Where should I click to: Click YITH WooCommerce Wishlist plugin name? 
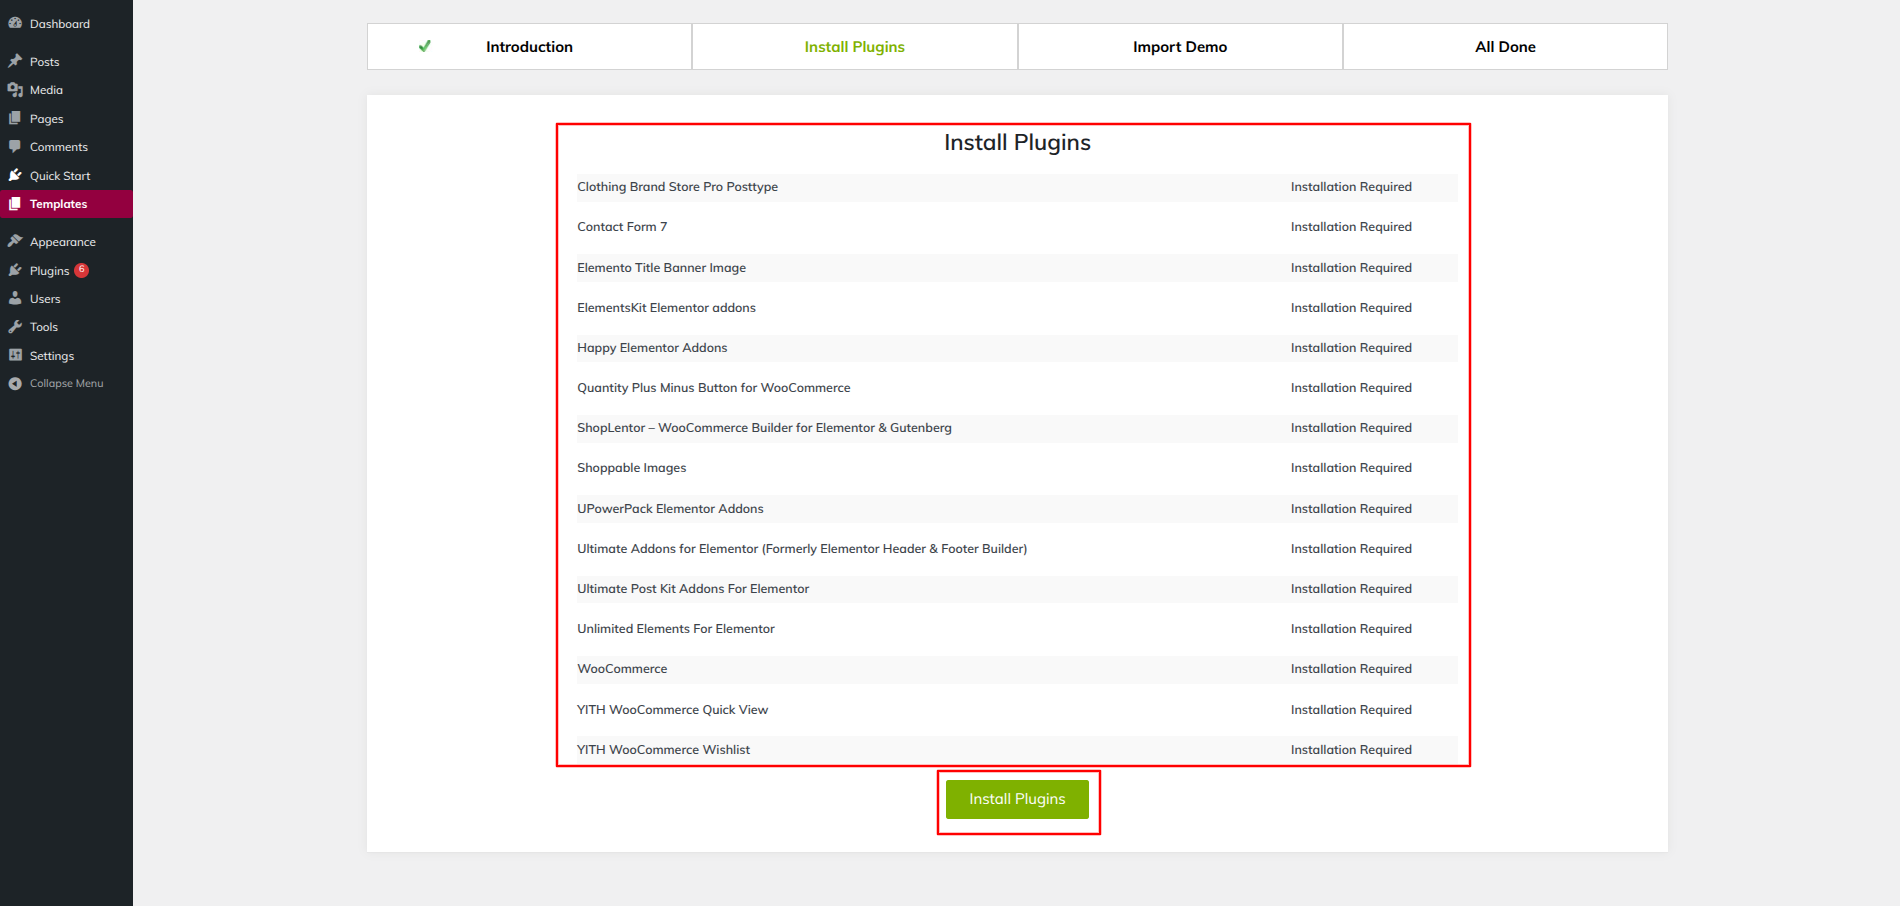[x=663, y=750]
